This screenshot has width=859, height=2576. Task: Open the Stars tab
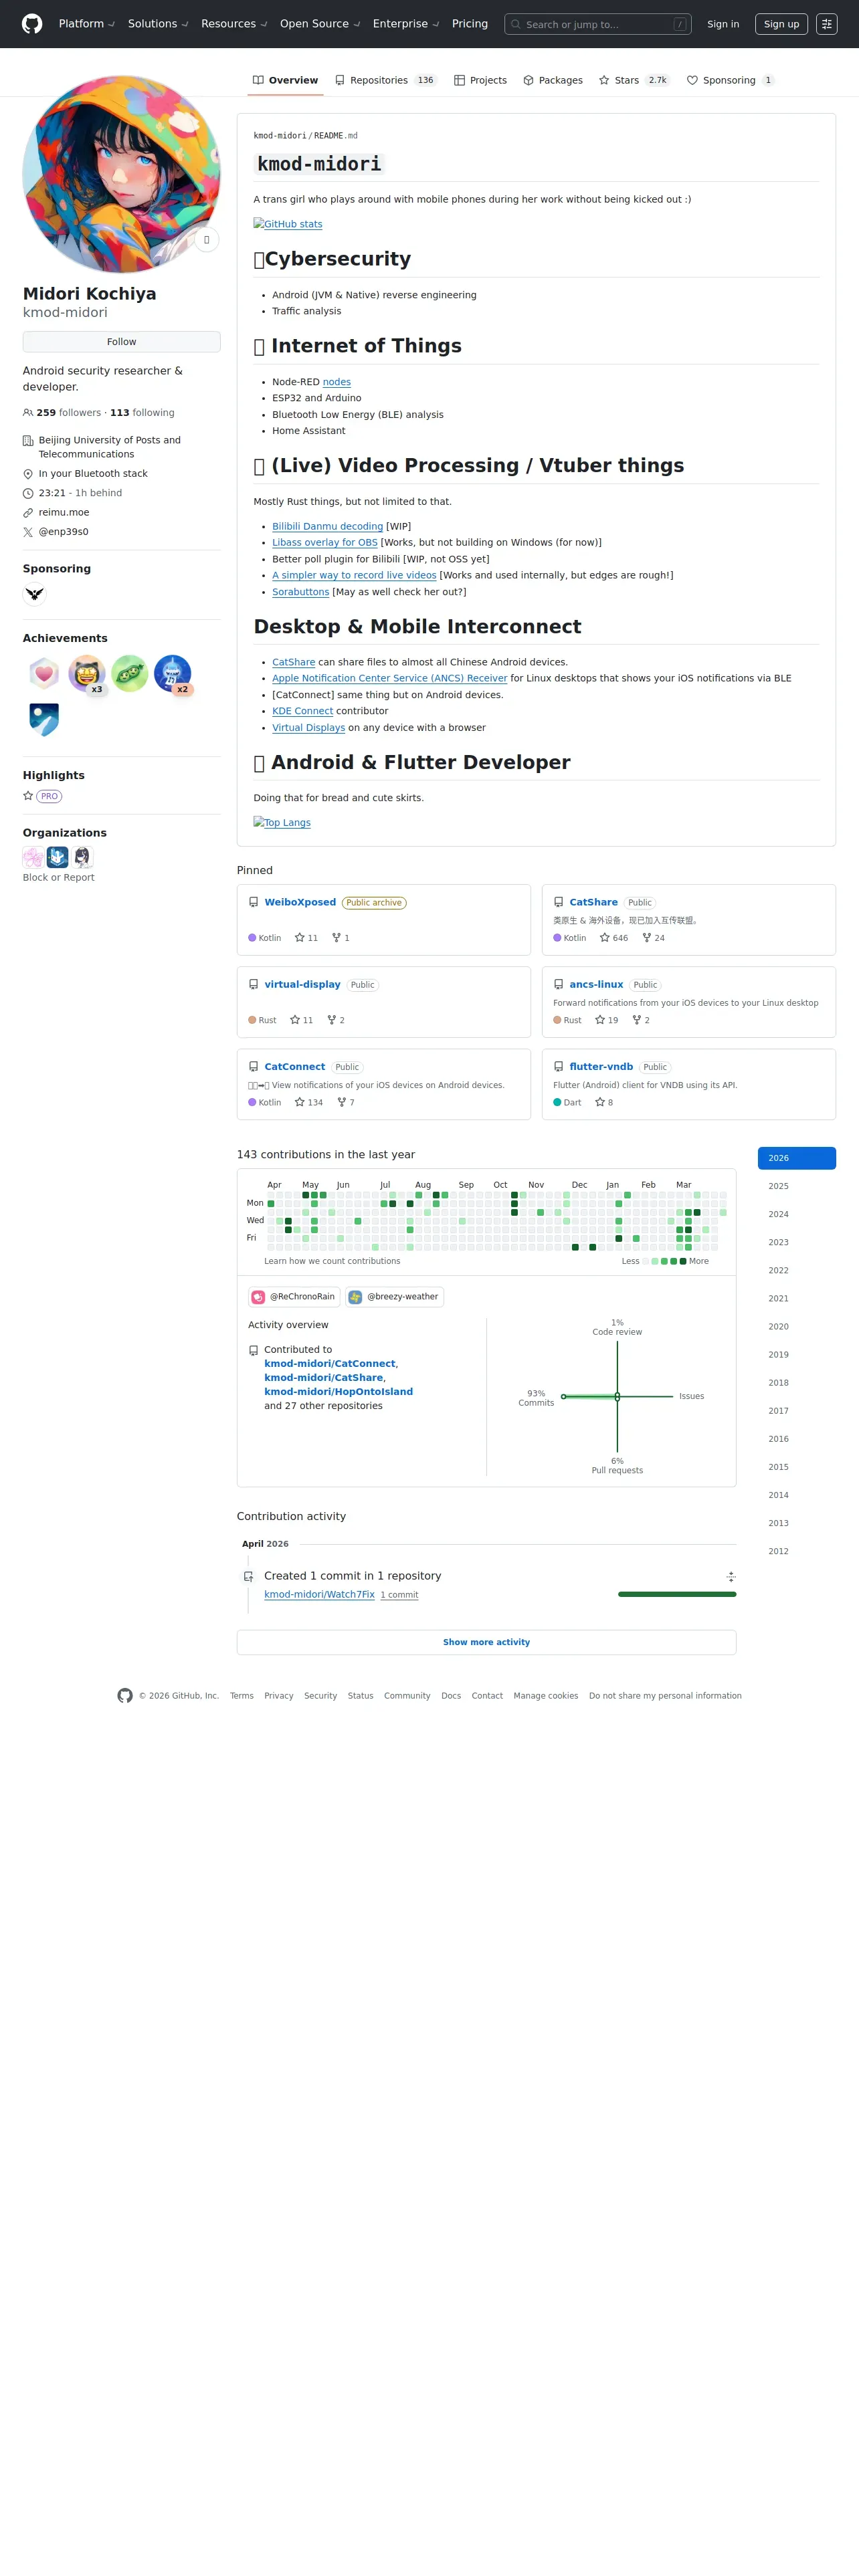(634, 80)
